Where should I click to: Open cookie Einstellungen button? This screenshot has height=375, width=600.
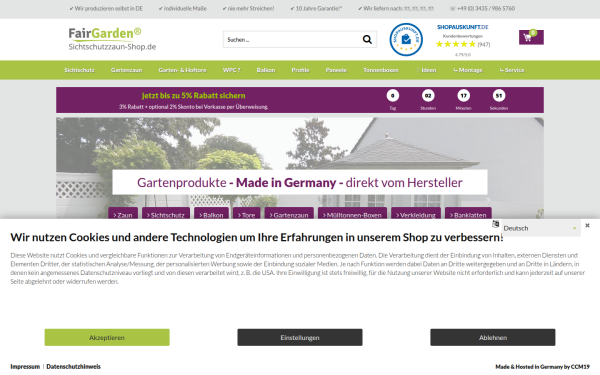coord(300,338)
